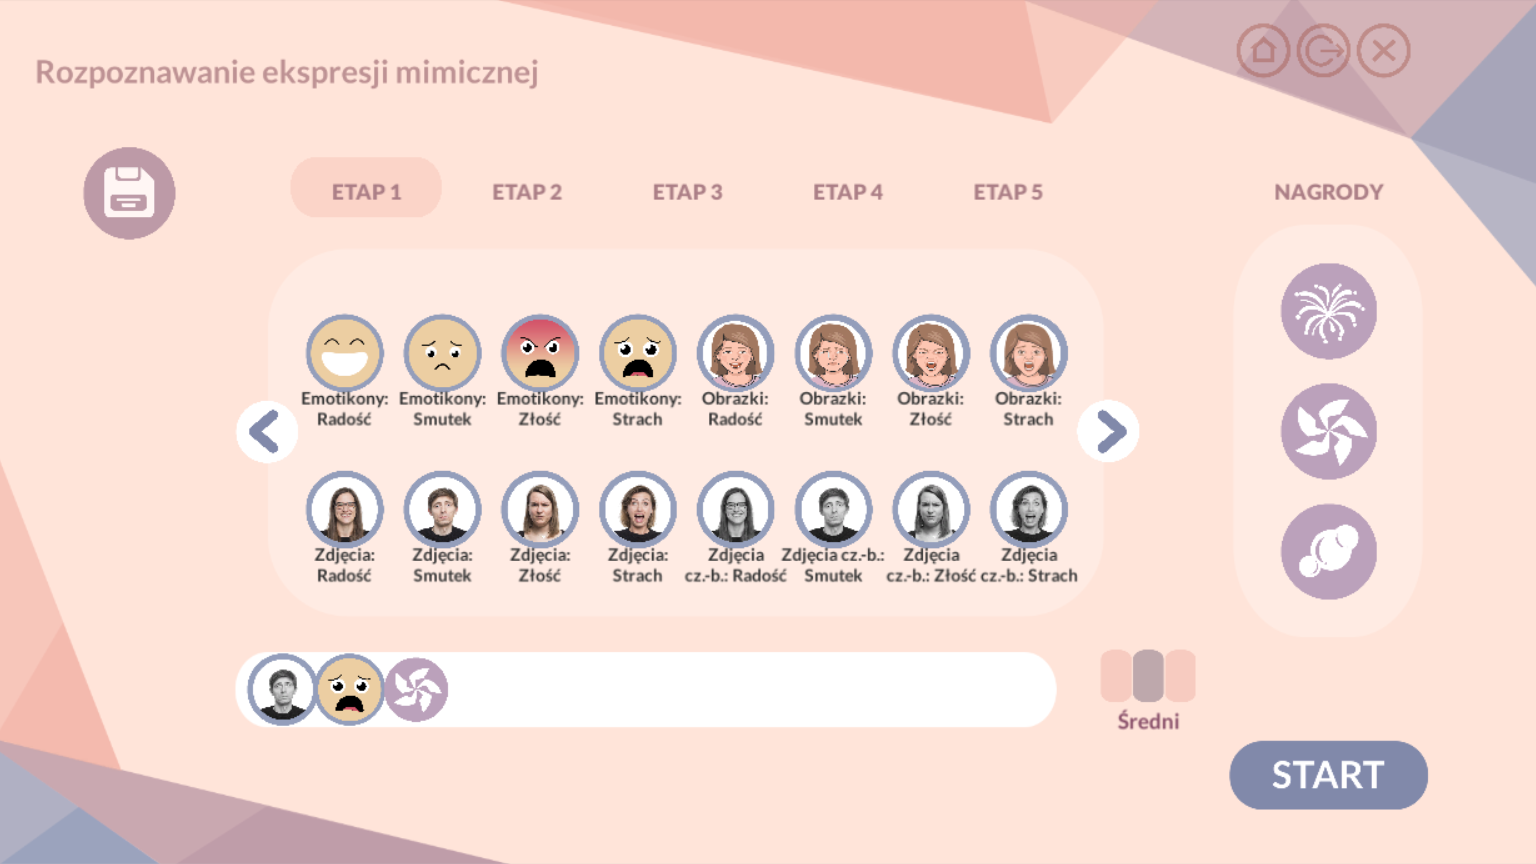Remove man's photo from selection bar
Image resolution: width=1536 pixels, height=864 pixels.
[282, 689]
